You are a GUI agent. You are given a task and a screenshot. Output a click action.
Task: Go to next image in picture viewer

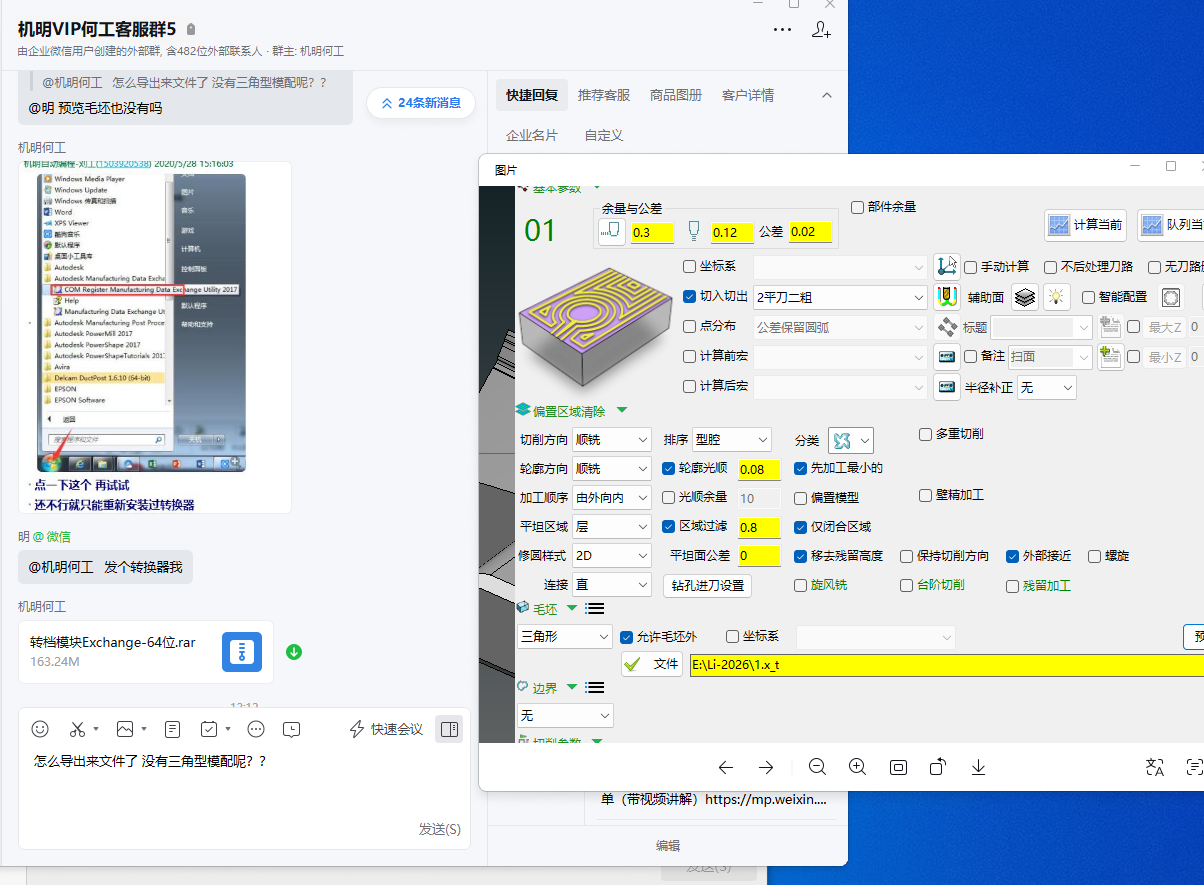(766, 767)
